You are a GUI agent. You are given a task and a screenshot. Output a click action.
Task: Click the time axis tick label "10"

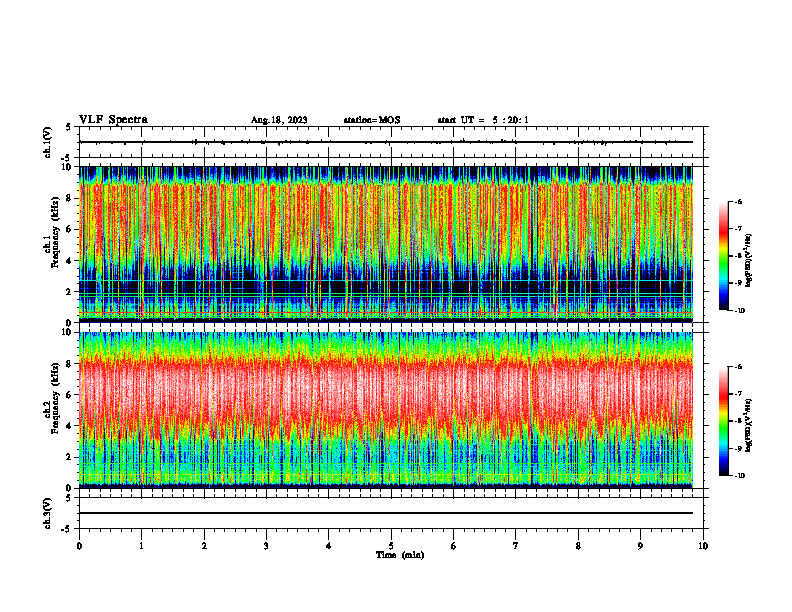(703, 546)
